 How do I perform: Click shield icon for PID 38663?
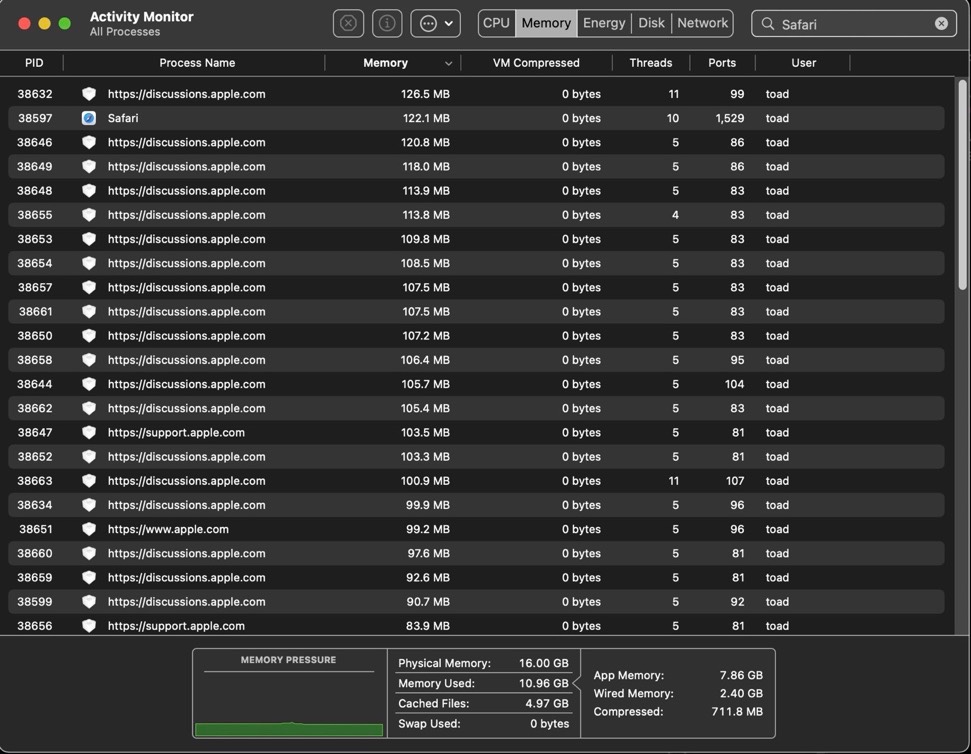point(89,480)
